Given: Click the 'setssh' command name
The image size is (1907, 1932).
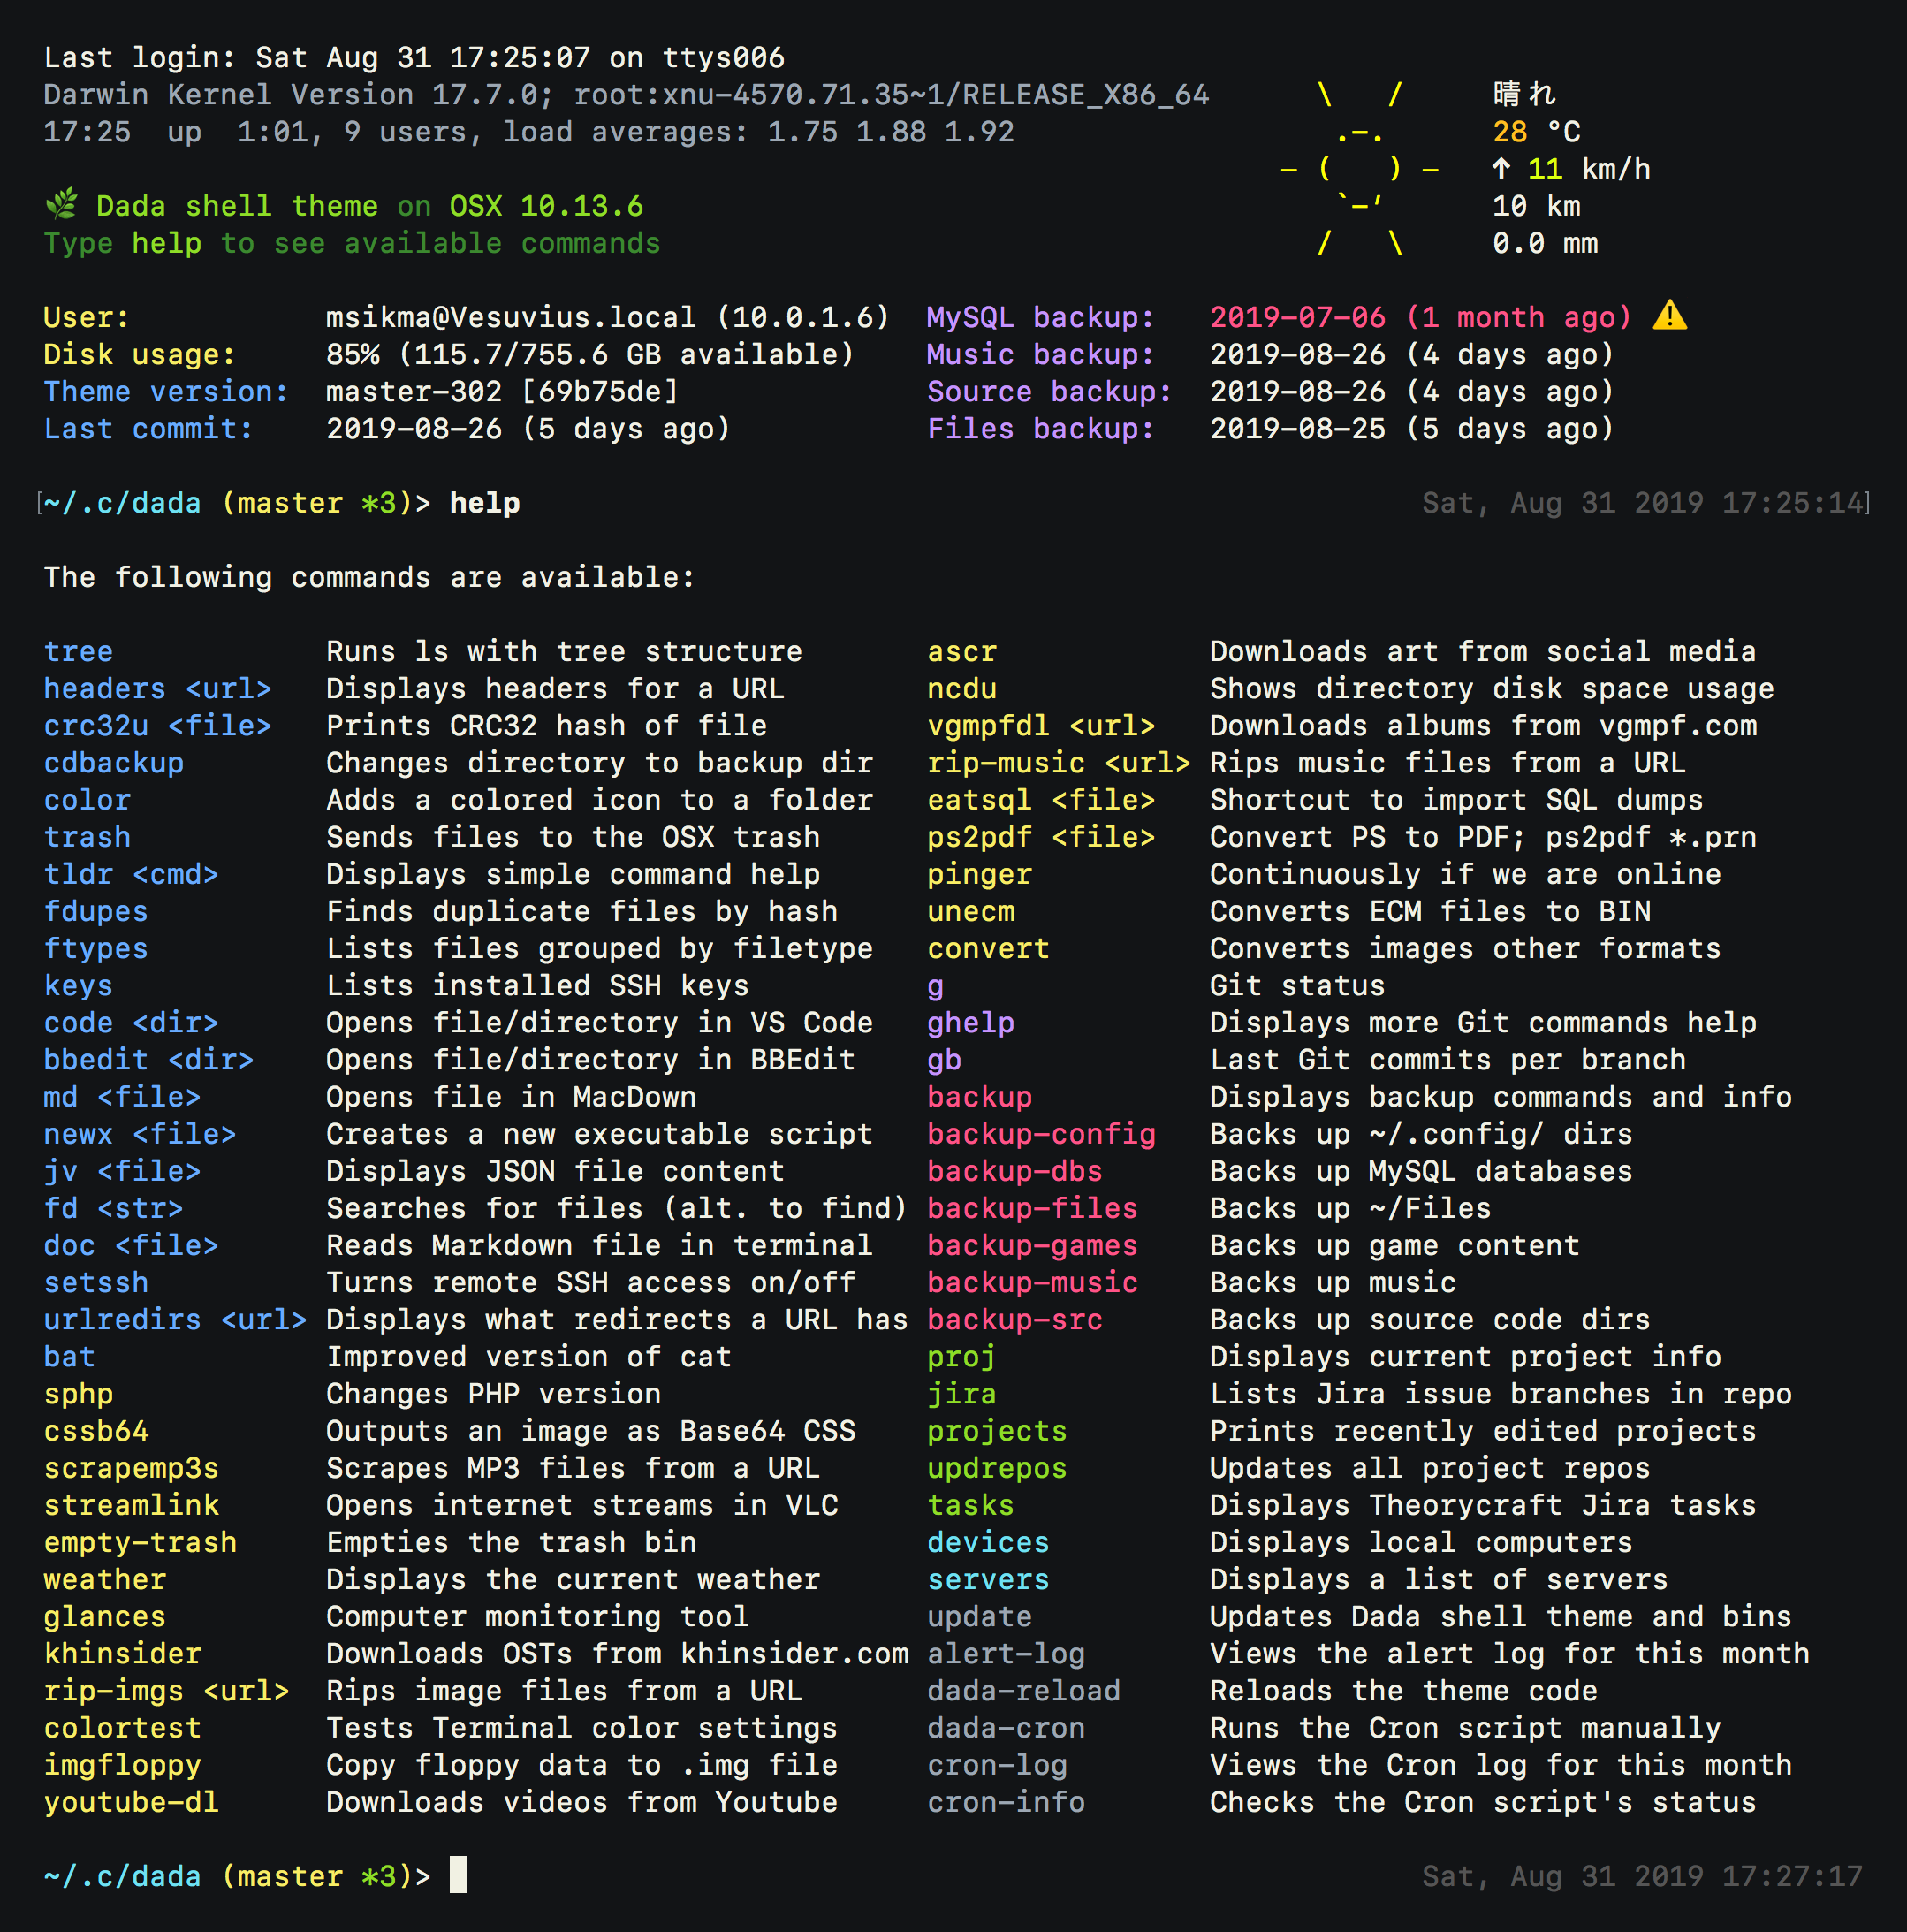Looking at the screenshot, I should tap(96, 1283).
